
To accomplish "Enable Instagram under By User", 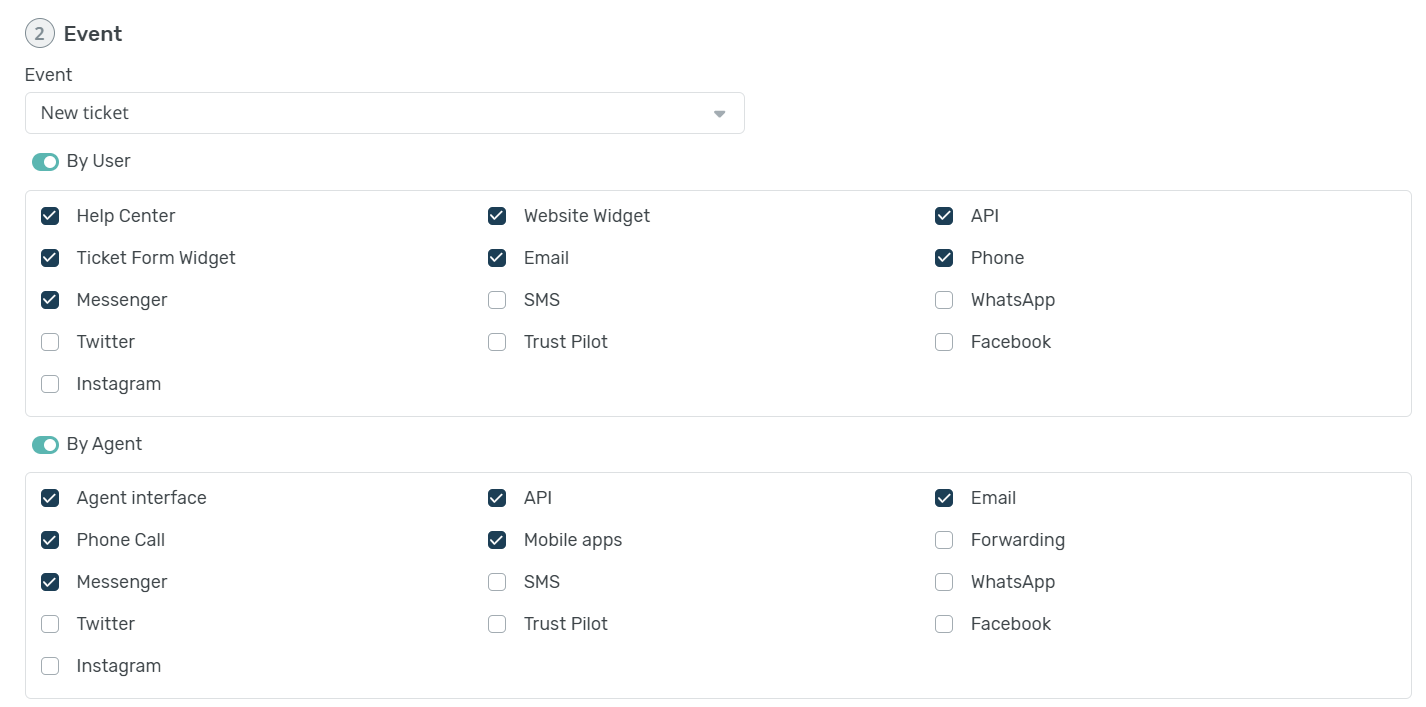I will point(50,384).
